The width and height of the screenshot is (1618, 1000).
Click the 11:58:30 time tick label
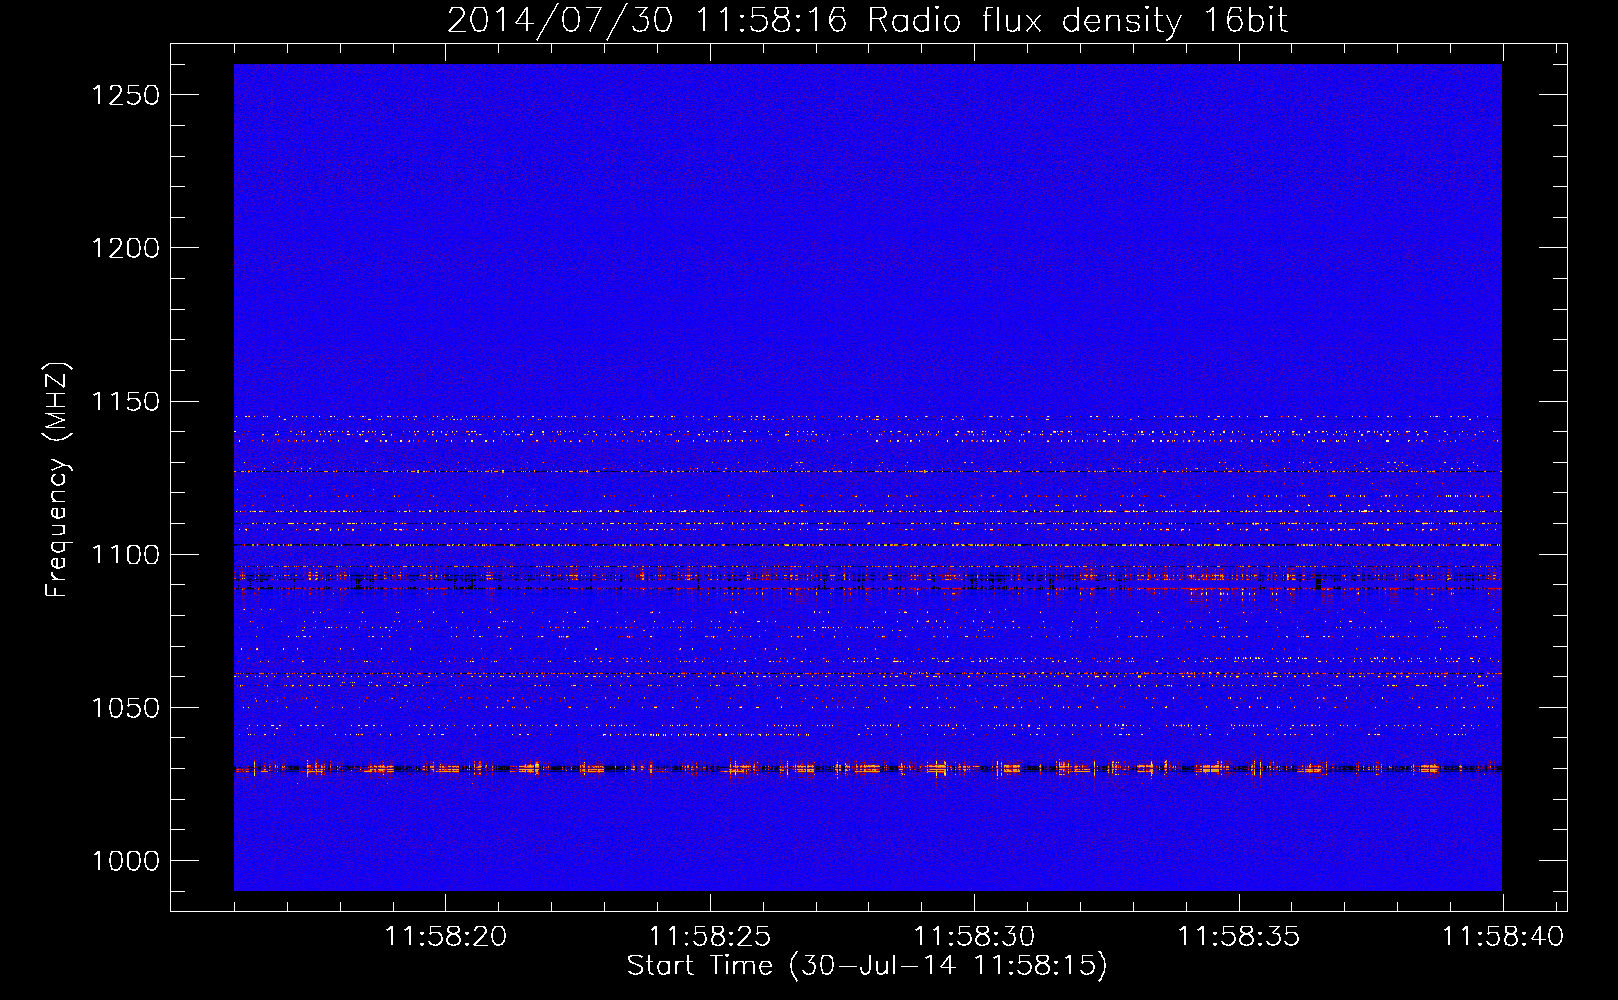coord(974,937)
